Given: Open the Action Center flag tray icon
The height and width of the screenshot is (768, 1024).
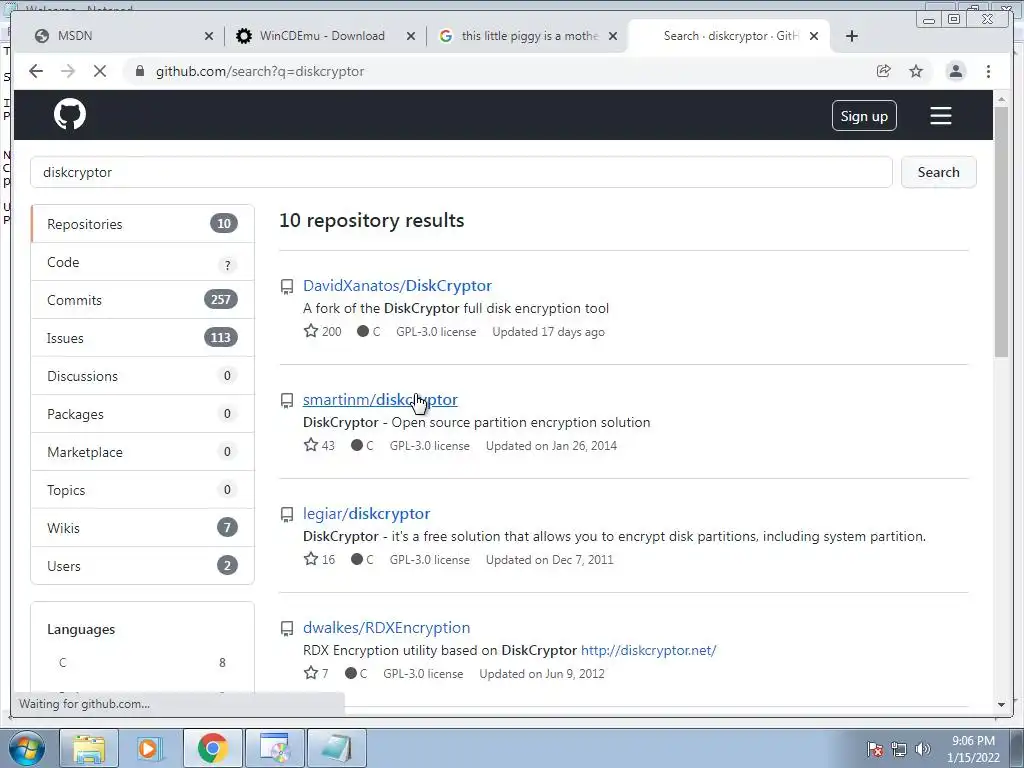Looking at the screenshot, I should tap(875, 749).
